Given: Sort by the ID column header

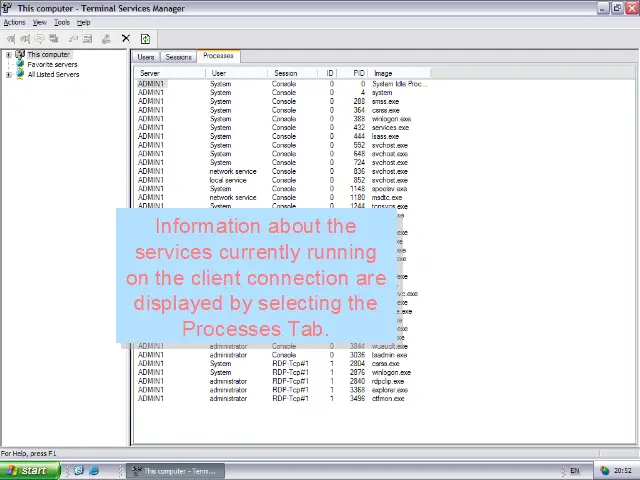Looking at the screenshot, I should pos(328,73).
